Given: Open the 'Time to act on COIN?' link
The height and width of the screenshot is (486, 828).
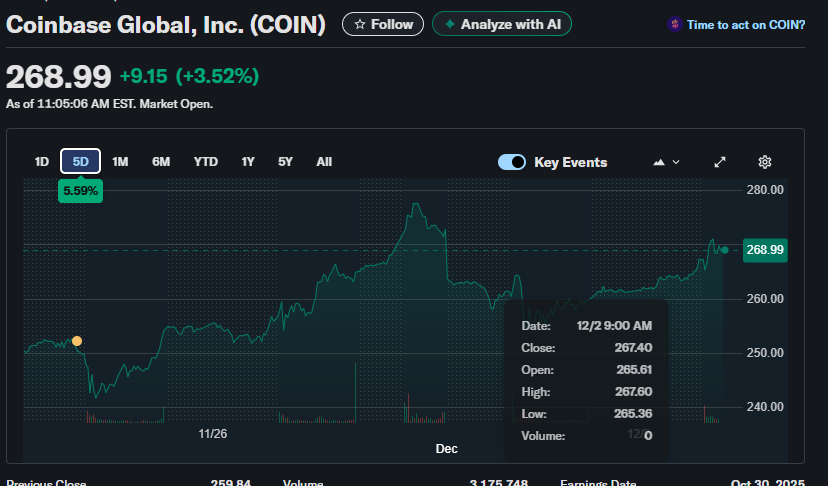Looking at the screenshot, I should 745,25.
